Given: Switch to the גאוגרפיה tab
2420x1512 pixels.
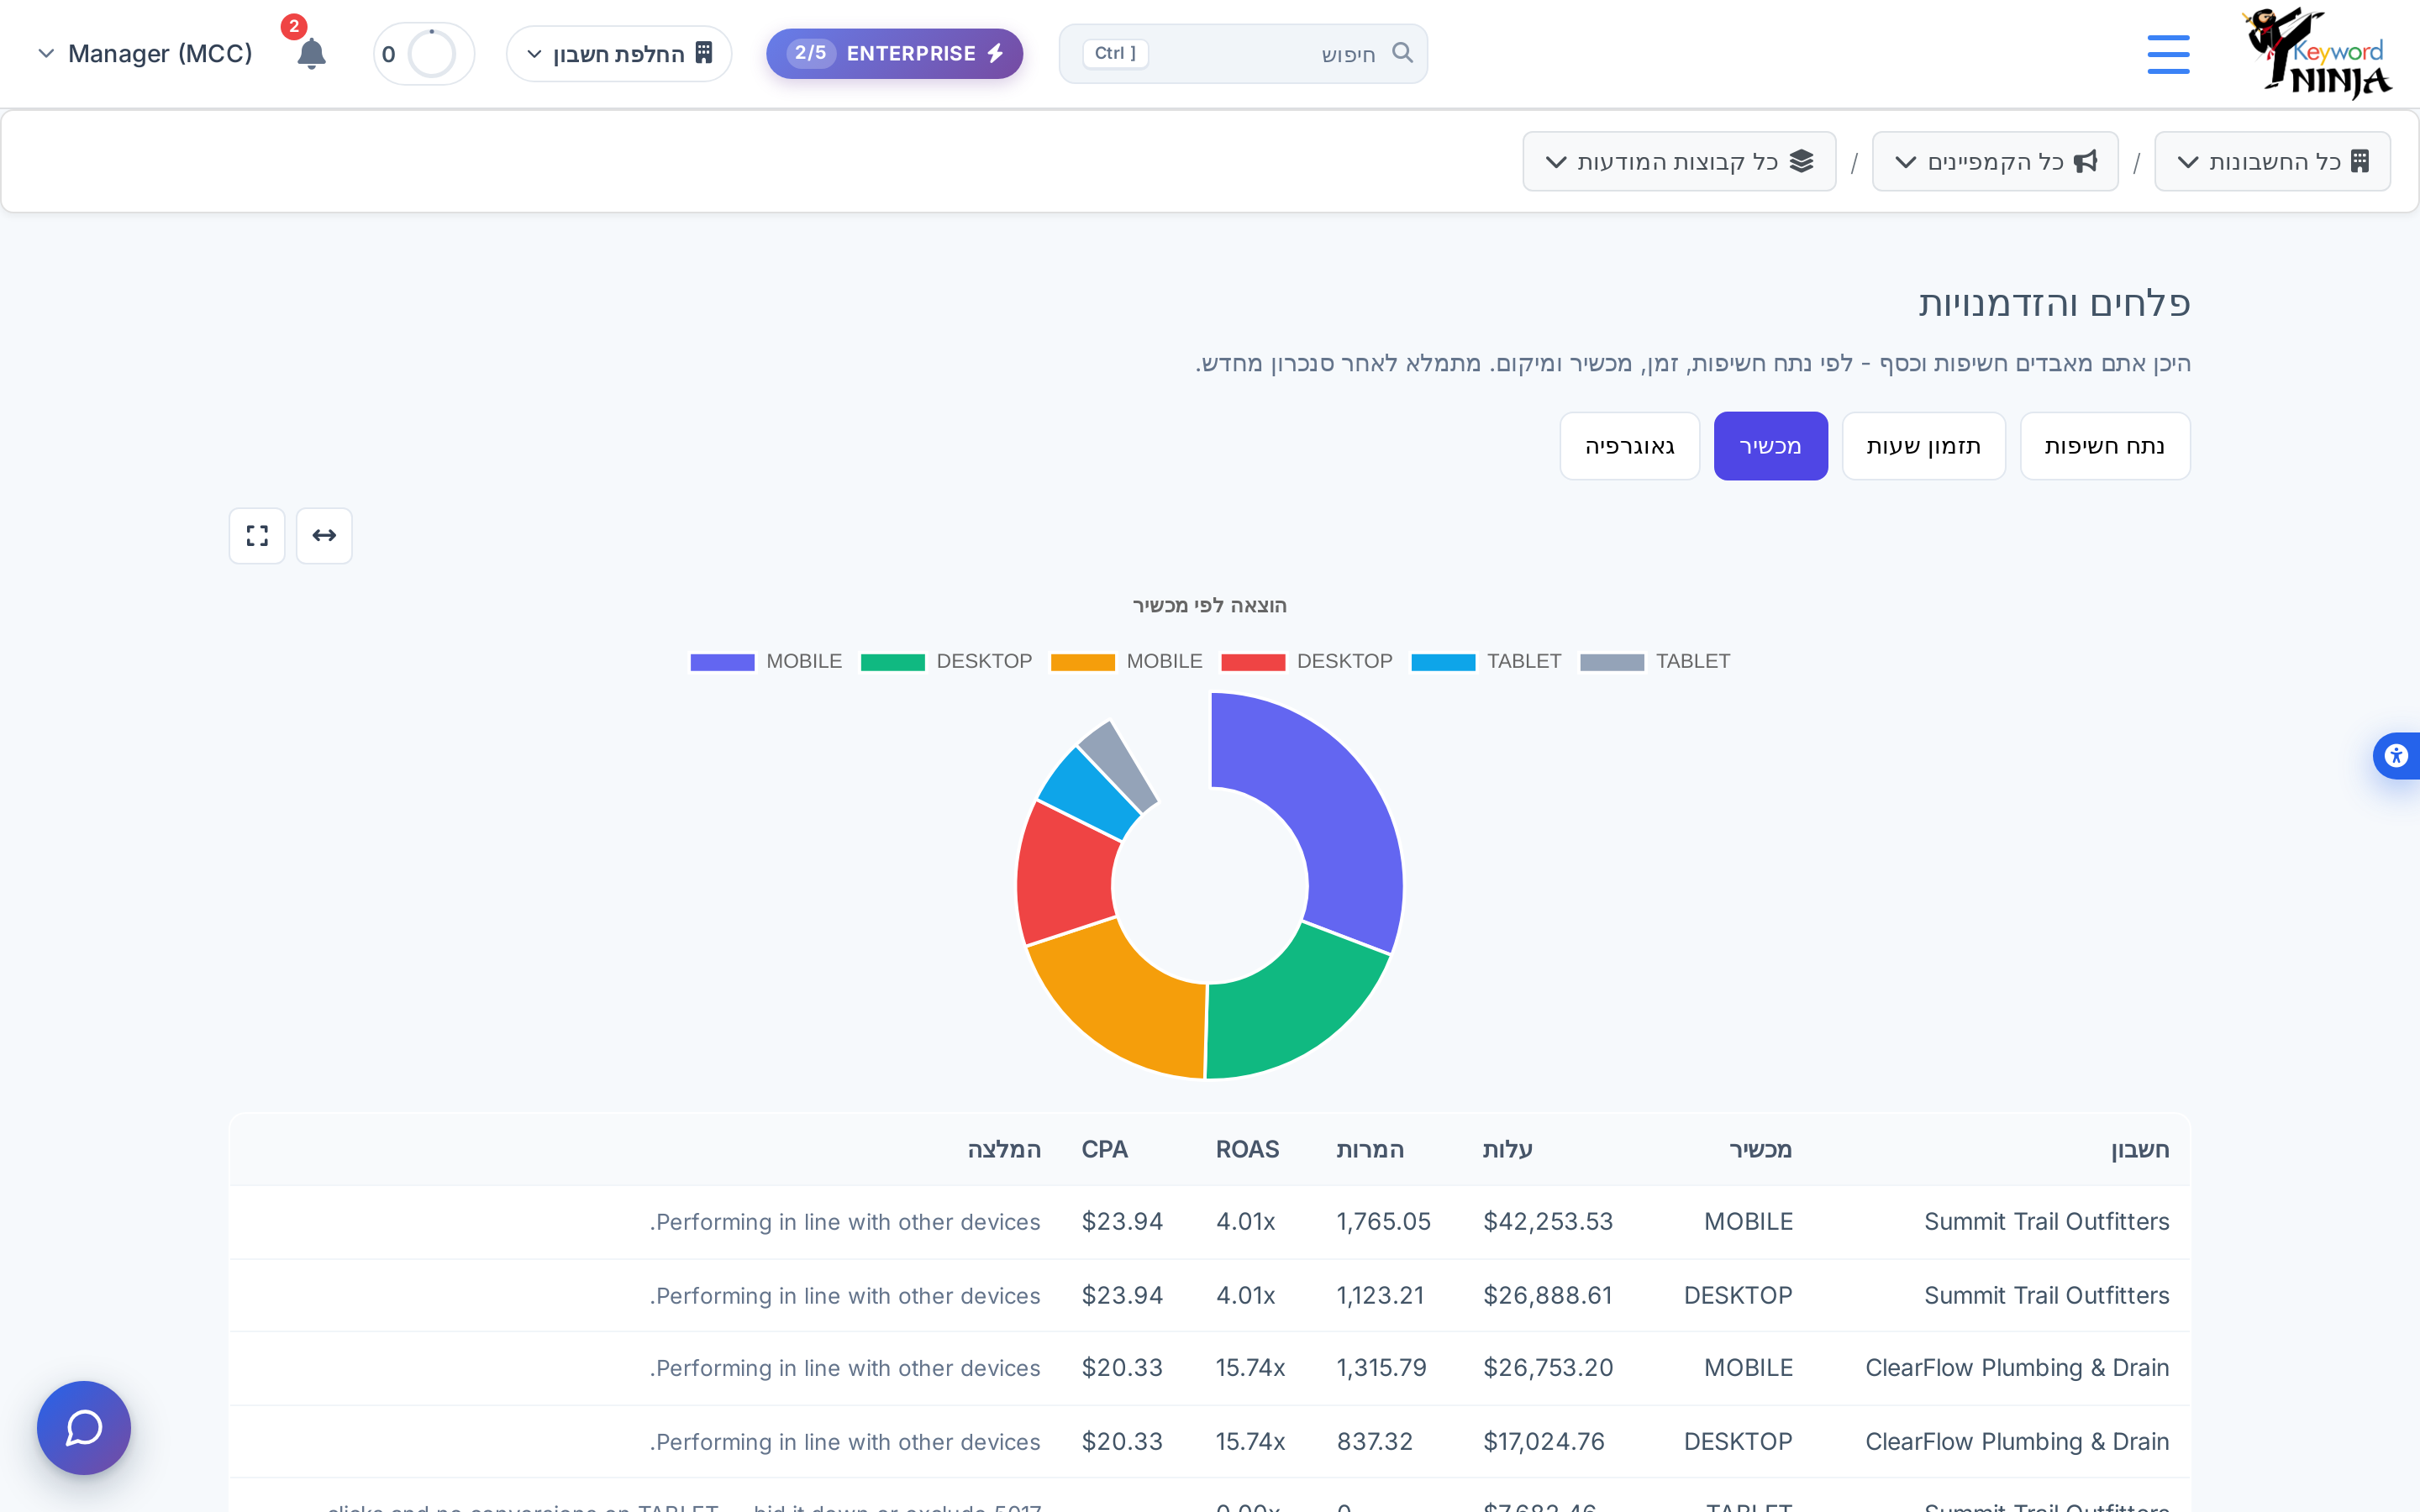Looking at the screenshot, I should point(1629,446).
